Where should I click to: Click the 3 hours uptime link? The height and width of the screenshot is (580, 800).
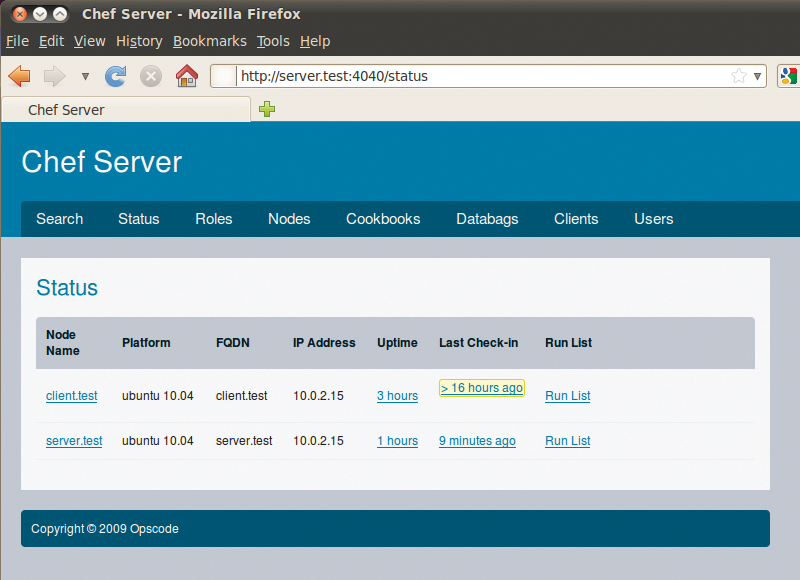click(x=397, y=396)
